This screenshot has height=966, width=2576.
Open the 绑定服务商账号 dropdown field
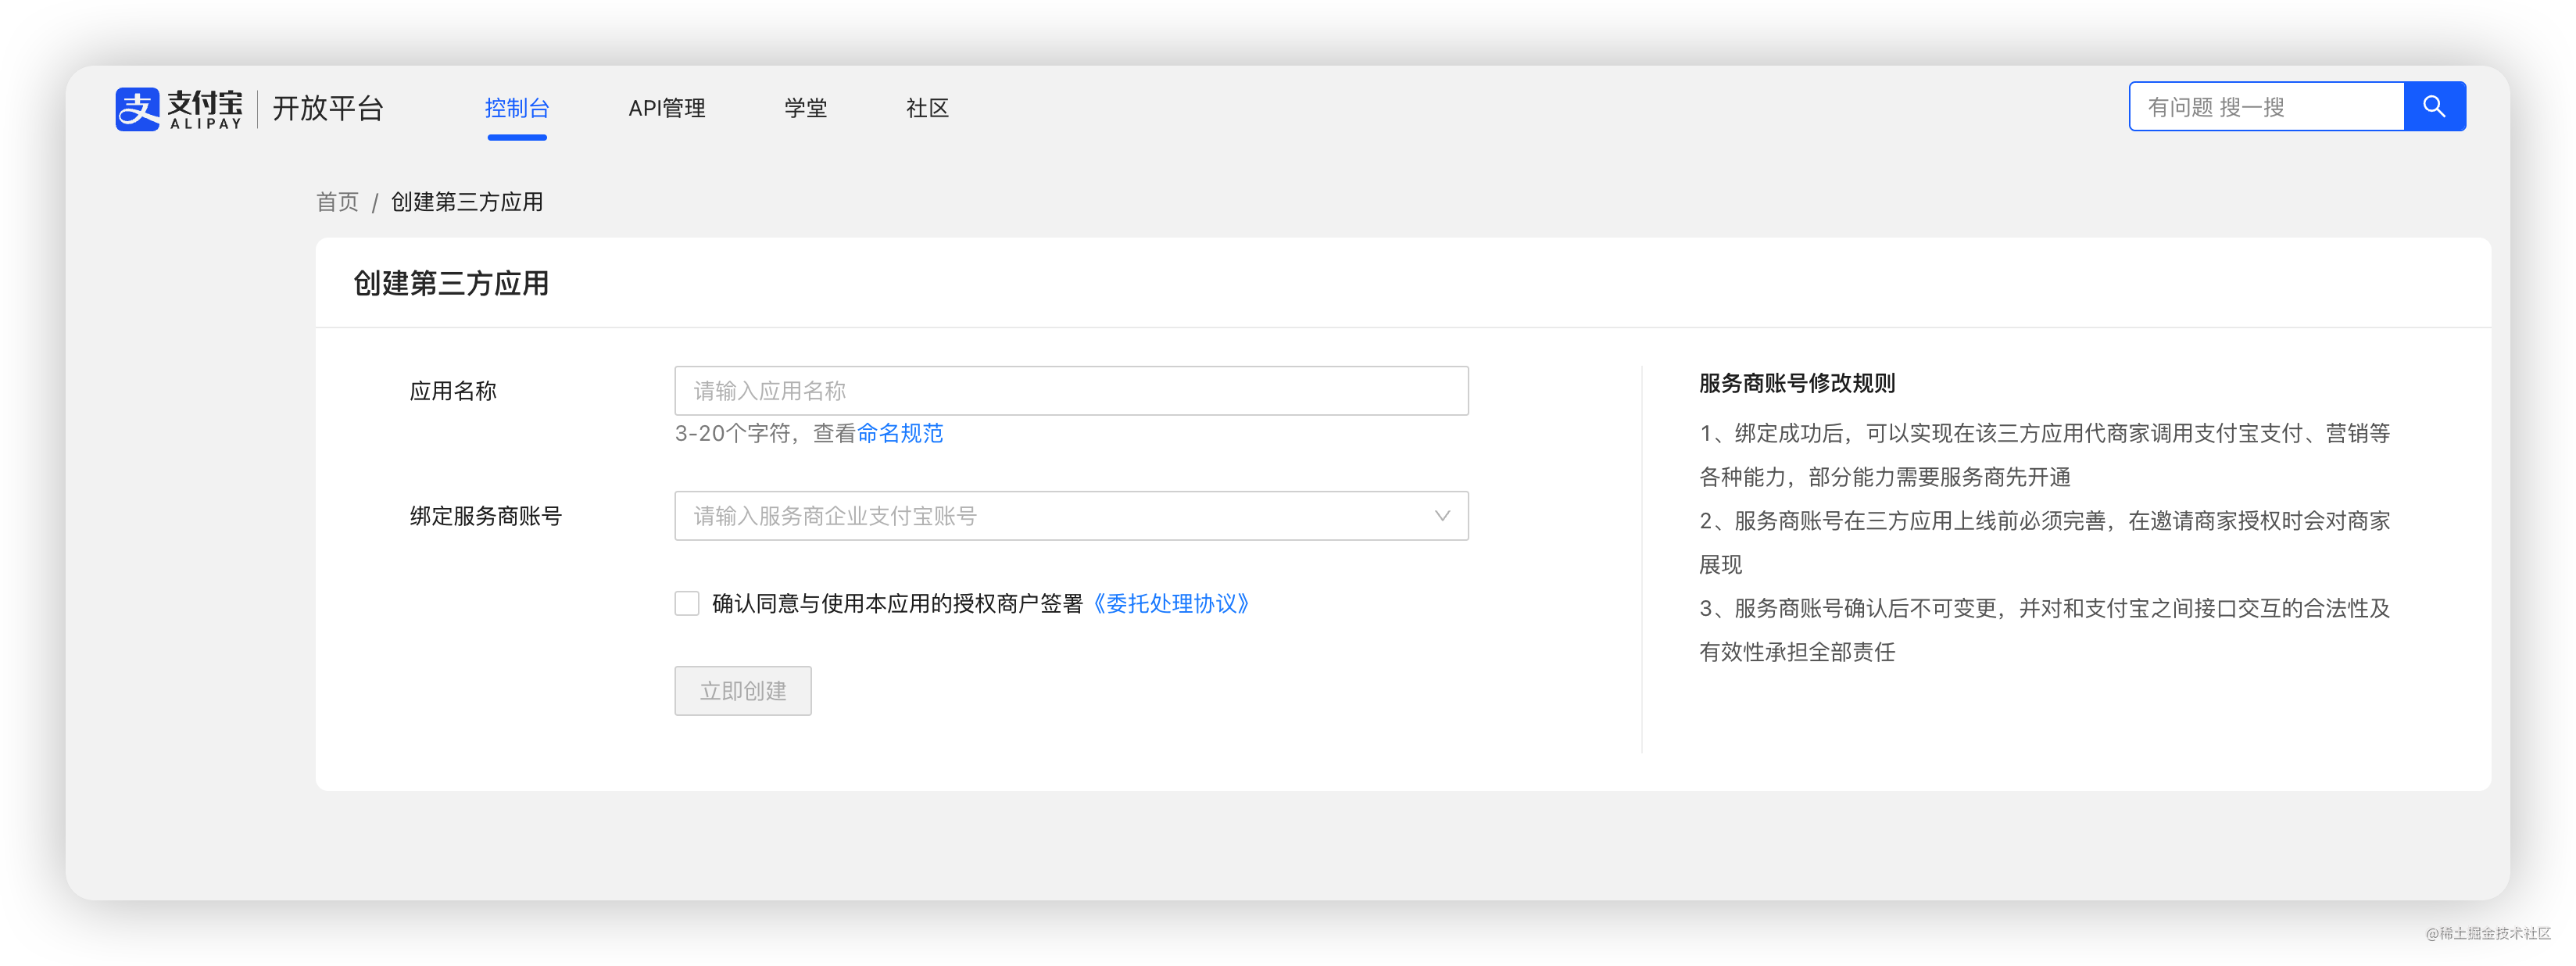click(1071, 515)
